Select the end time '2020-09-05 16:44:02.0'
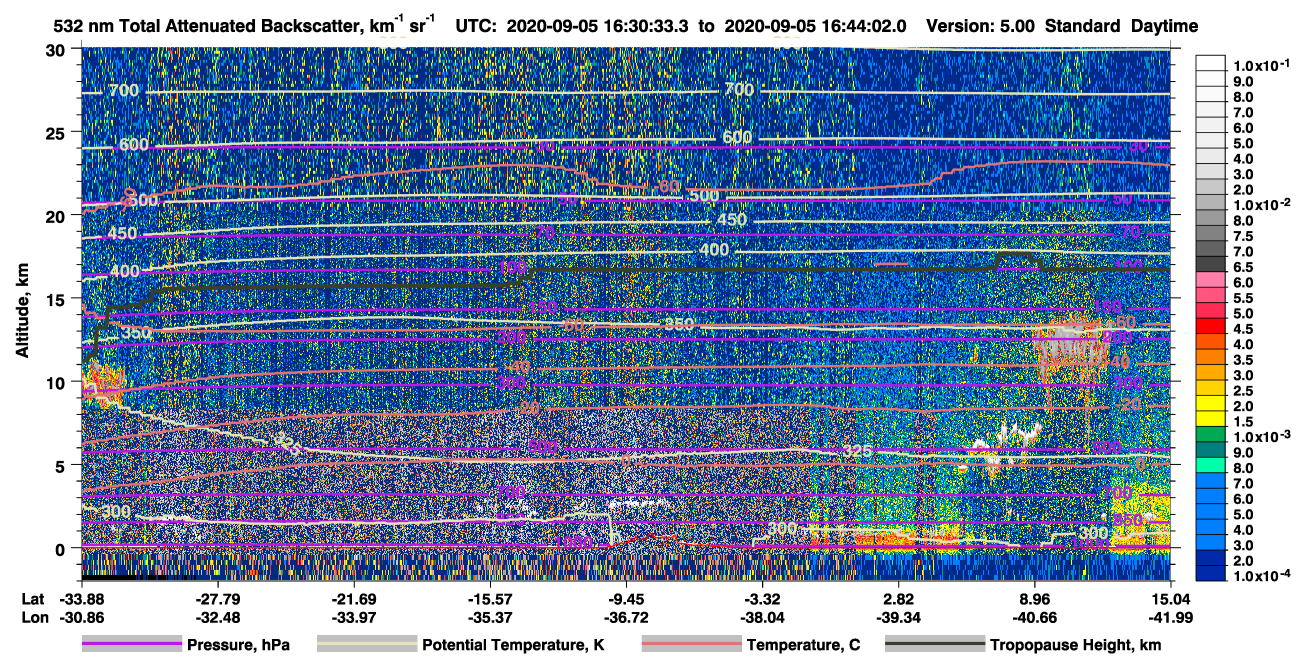1300x667 pixels. 814,26
